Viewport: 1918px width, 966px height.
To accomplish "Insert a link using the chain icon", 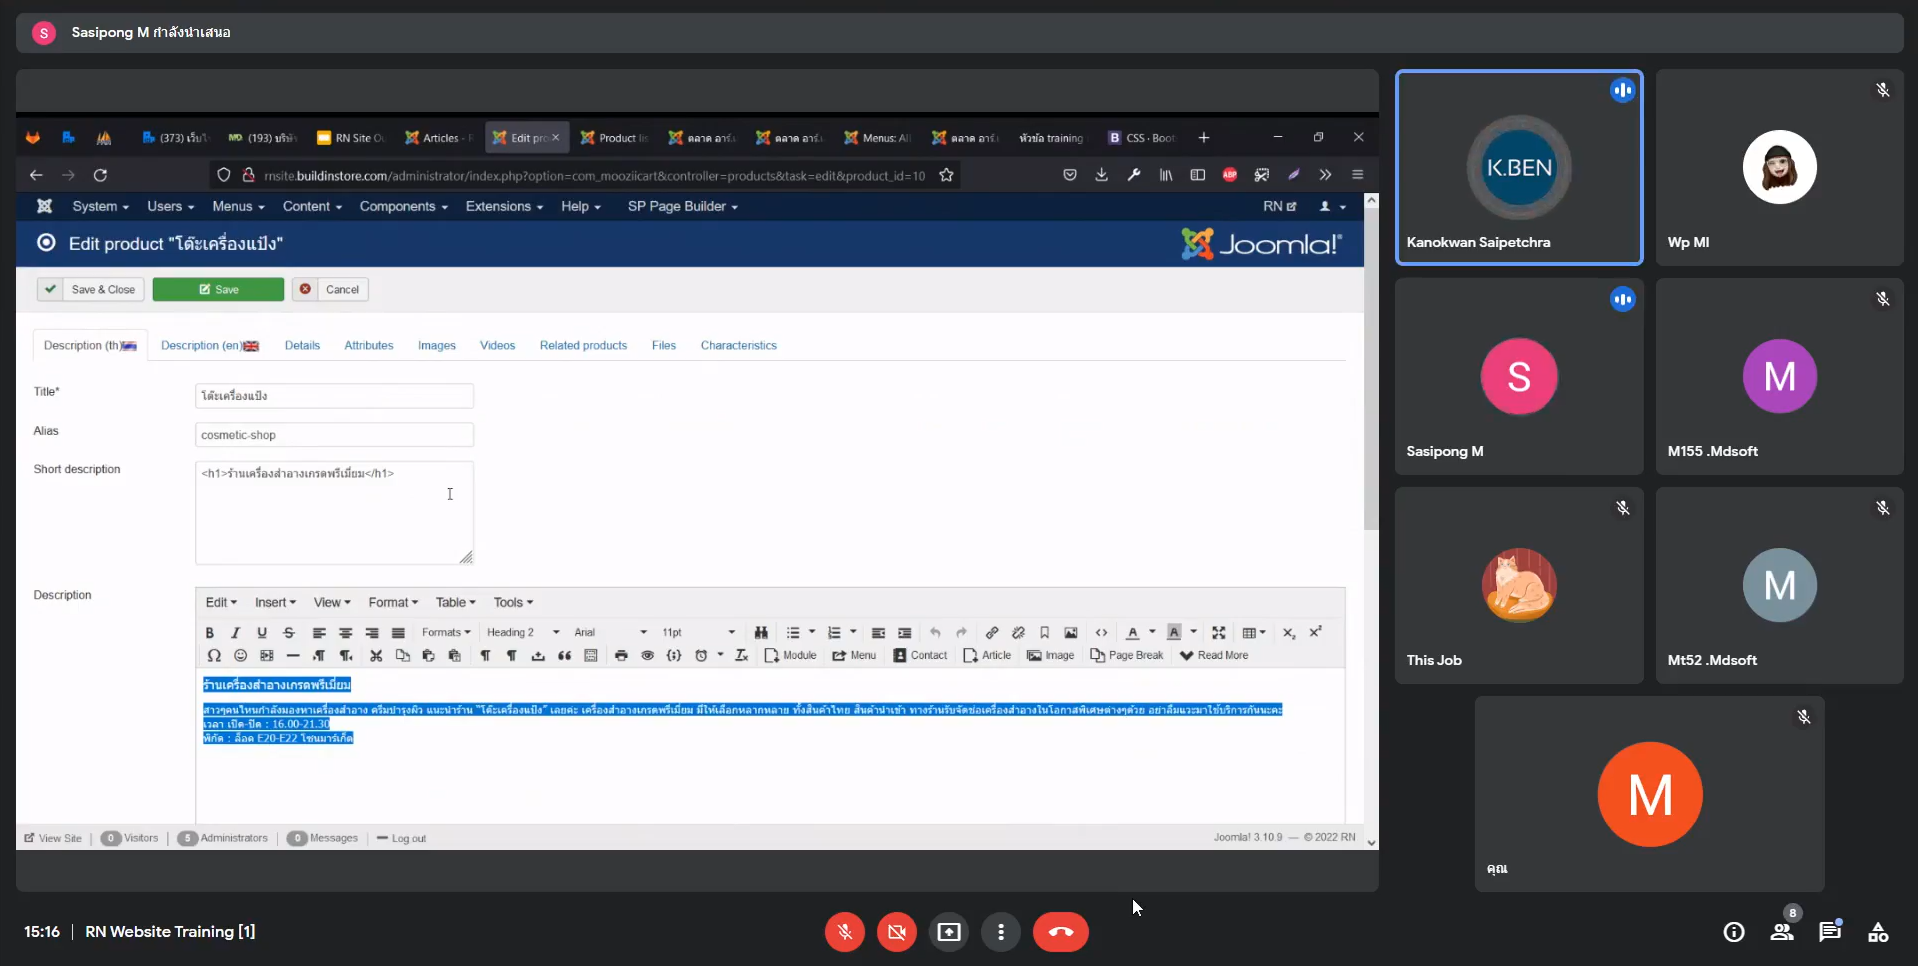I will point(991,633).
